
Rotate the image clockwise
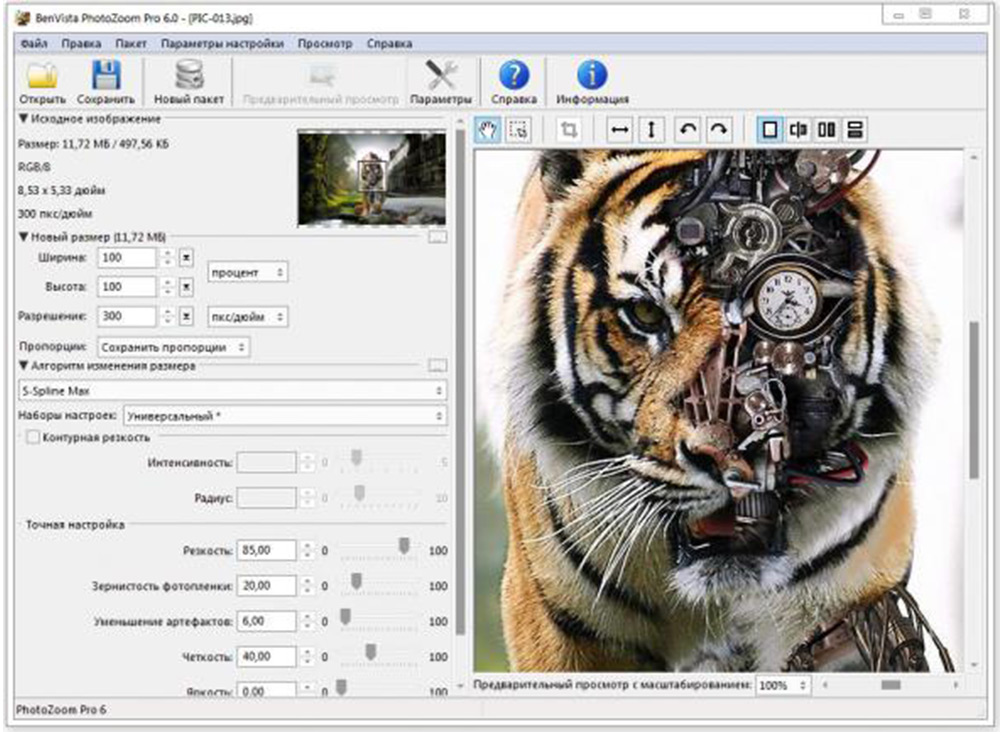pos(719,130)
